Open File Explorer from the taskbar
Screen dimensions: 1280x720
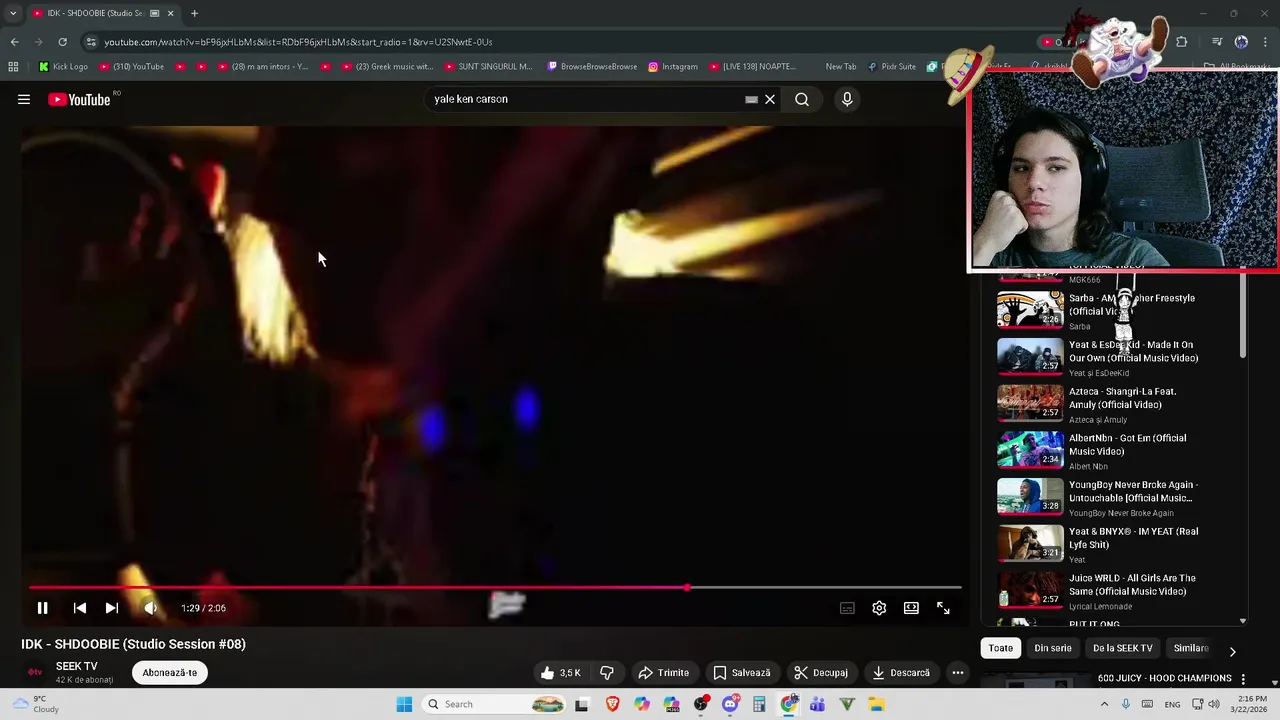pos(876,704)
